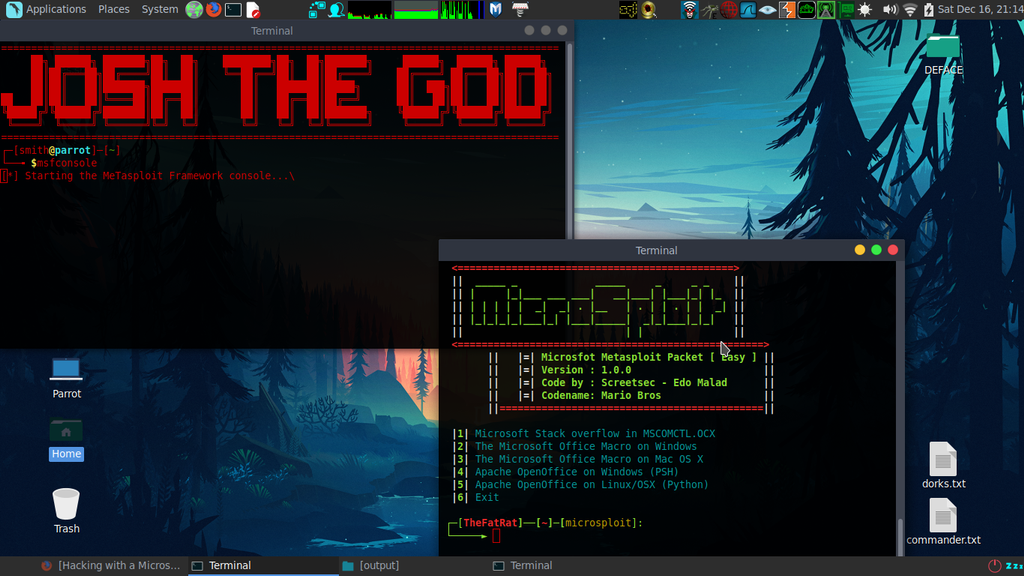1024x576 pixels.
Task: Switch to the [output] taskbar window
Action: [379, 565]
